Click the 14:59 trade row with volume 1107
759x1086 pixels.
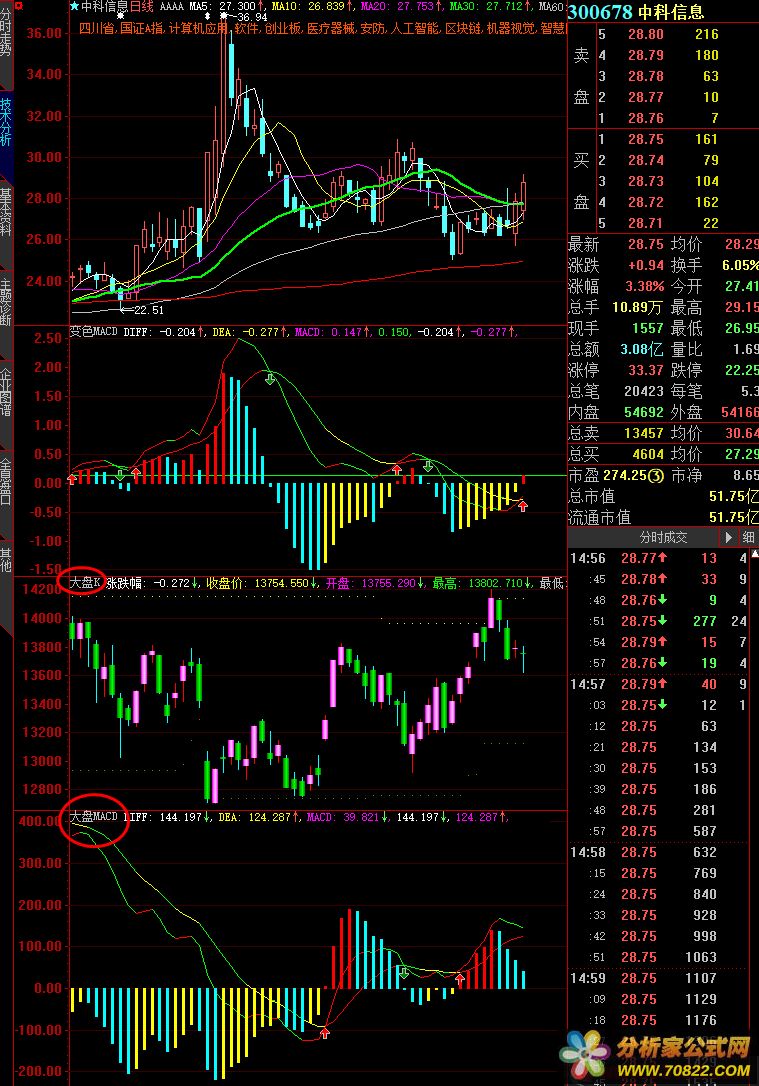658,978
